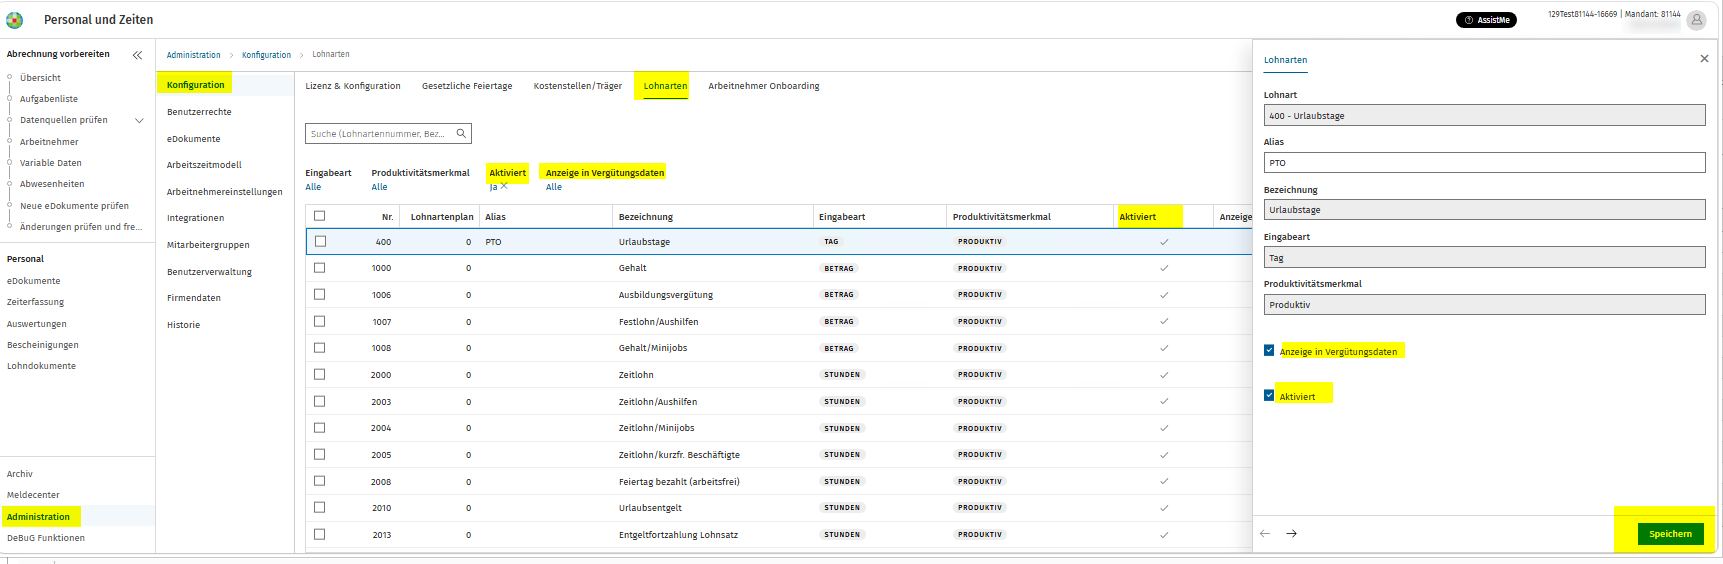Select checkbox for row 1000 Gehalt
This screenshot has height=564, width=1723.
coord(320,268)
